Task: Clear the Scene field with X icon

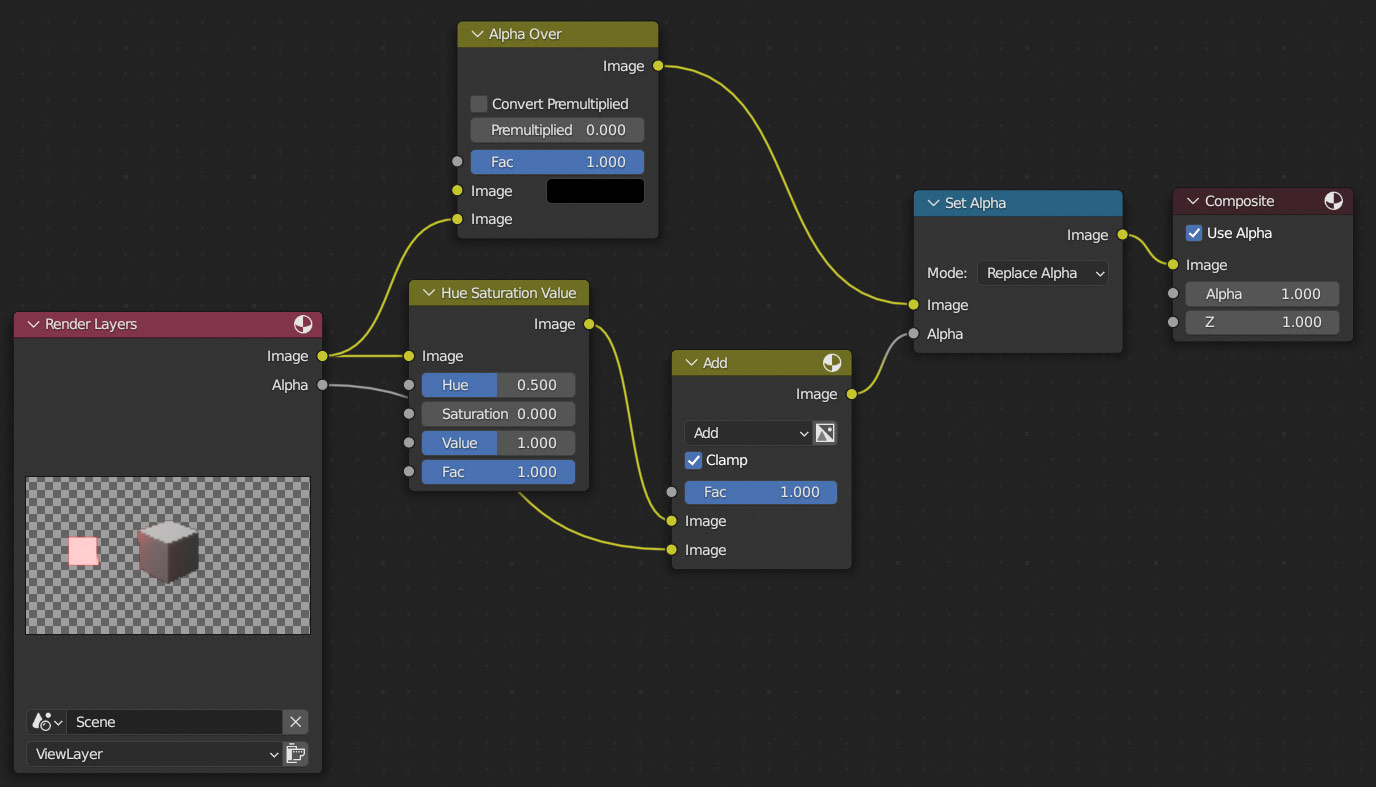Action: click(295, 722)
